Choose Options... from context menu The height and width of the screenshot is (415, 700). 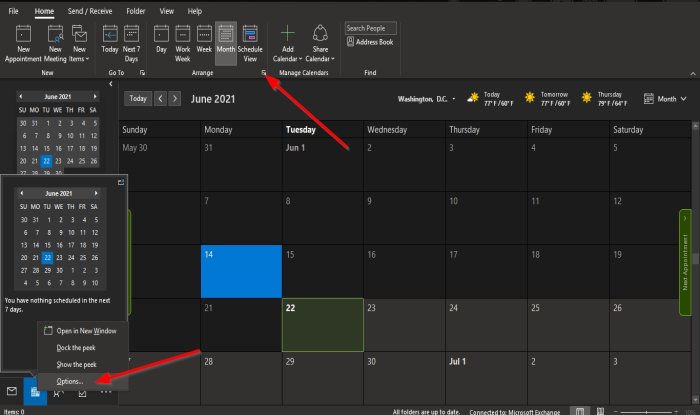(83, 382)
